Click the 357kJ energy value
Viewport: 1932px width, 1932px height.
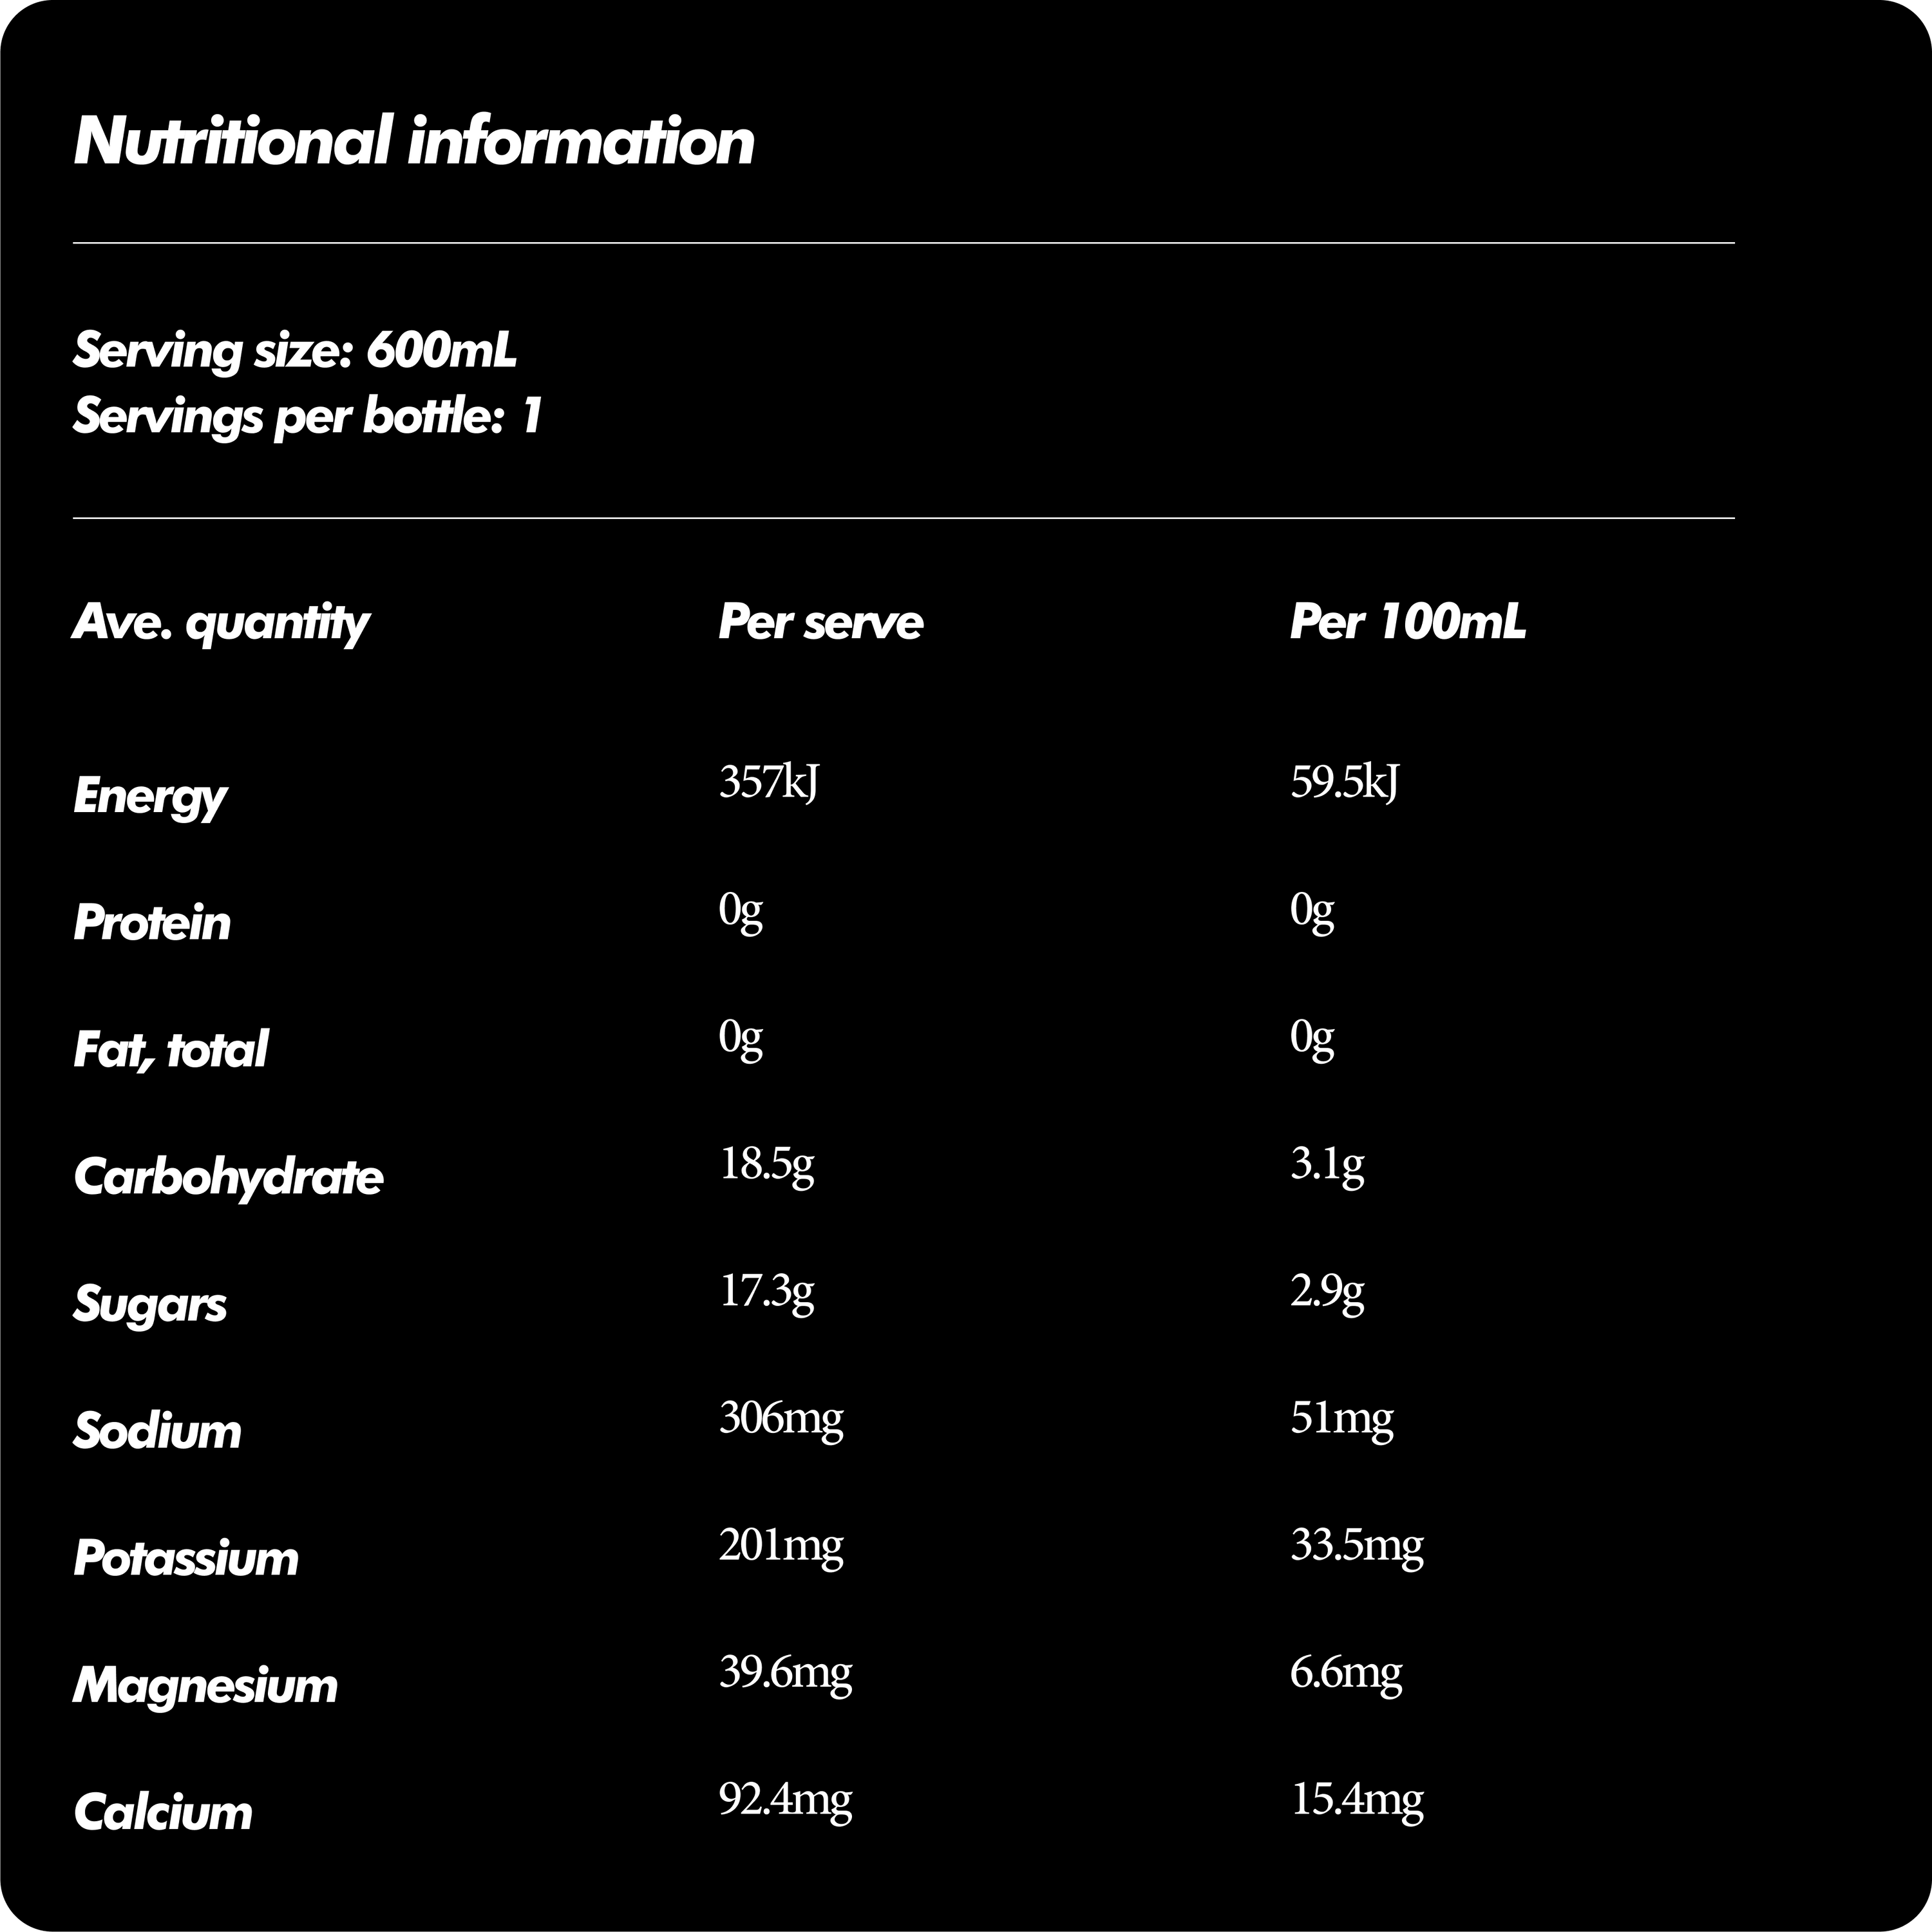pos(768,781)
